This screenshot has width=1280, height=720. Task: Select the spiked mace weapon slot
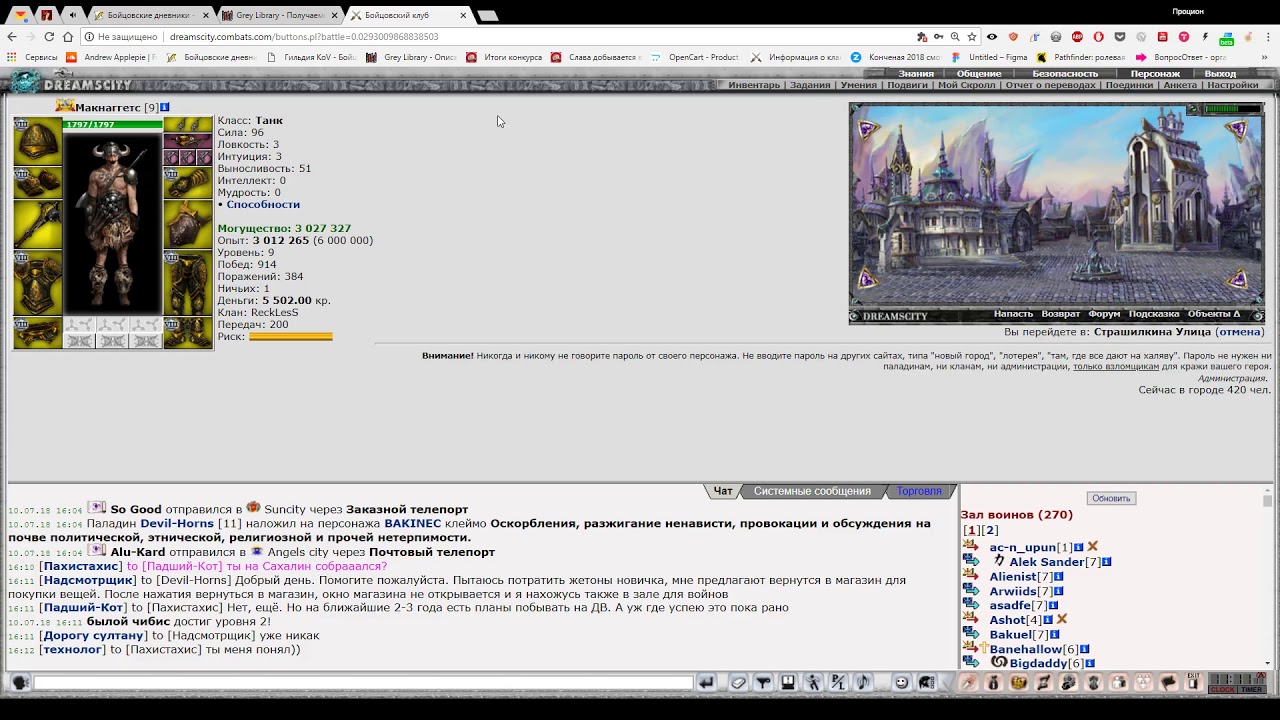(x=38, y=224)
